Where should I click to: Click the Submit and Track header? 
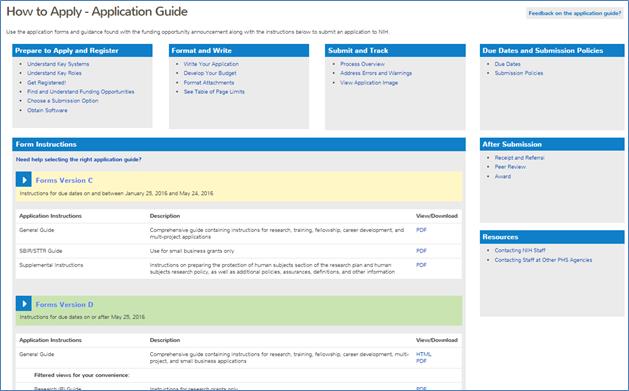[x=395, y=51]
